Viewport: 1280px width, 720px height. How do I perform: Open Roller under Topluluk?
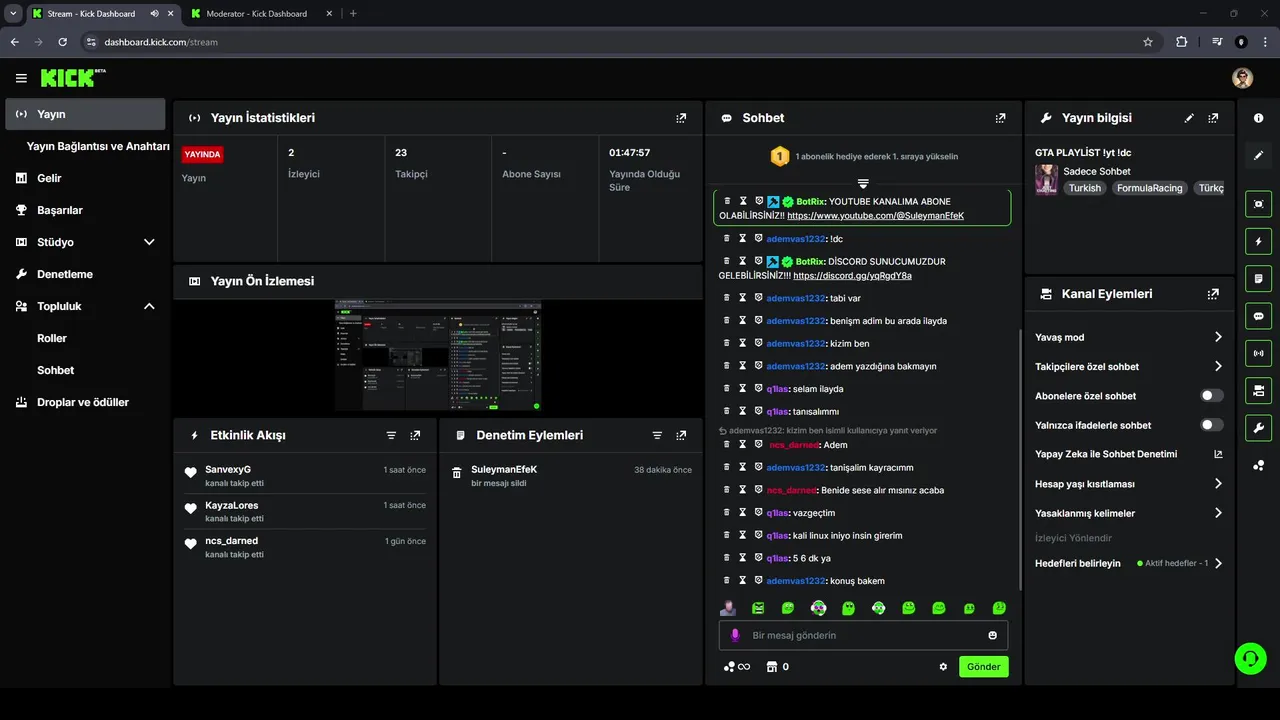point(52,338)
